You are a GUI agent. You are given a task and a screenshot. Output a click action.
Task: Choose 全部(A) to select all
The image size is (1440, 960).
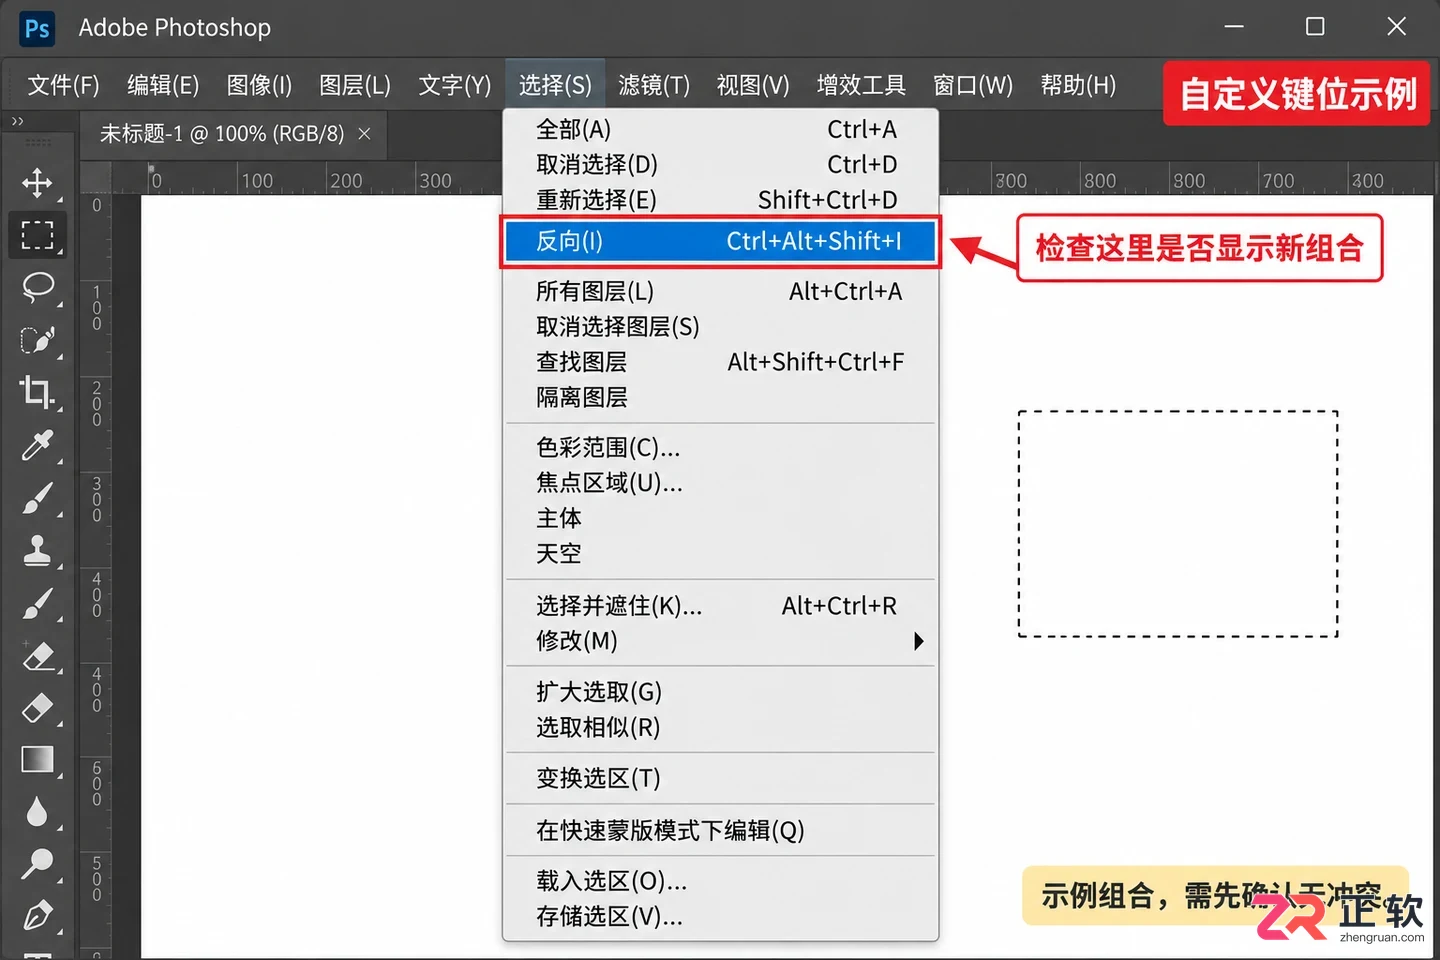720,130
